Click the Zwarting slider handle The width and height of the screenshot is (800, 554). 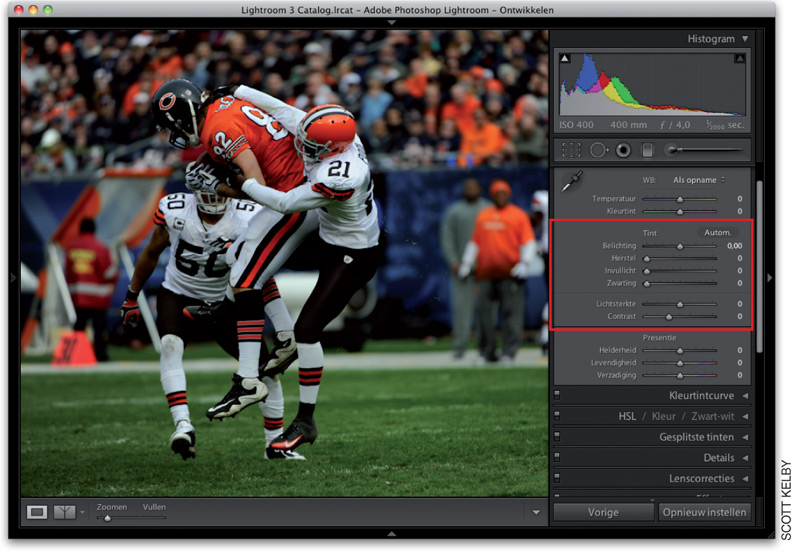(647, 284)
